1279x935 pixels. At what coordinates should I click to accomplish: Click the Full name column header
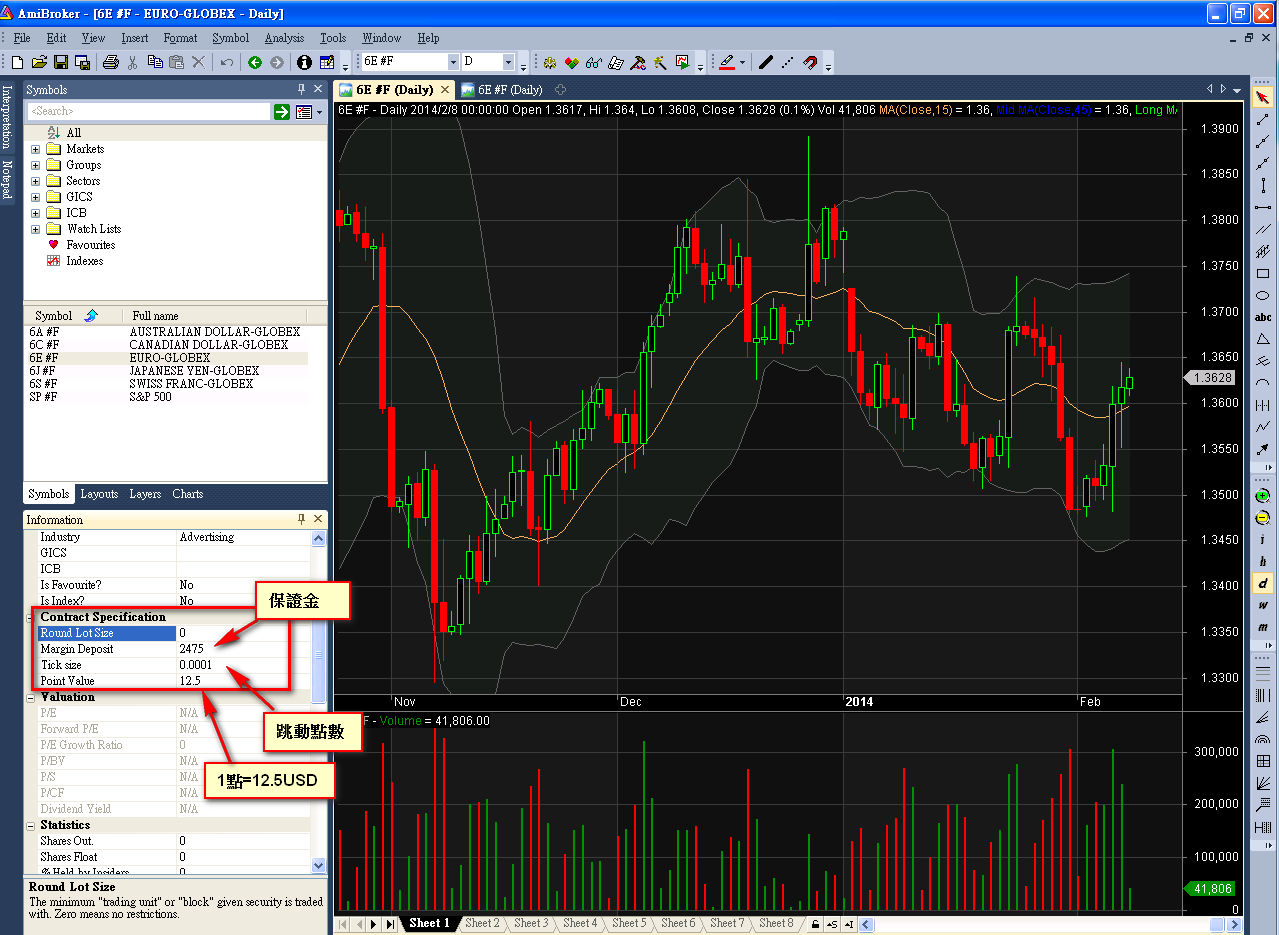point(216,315)
